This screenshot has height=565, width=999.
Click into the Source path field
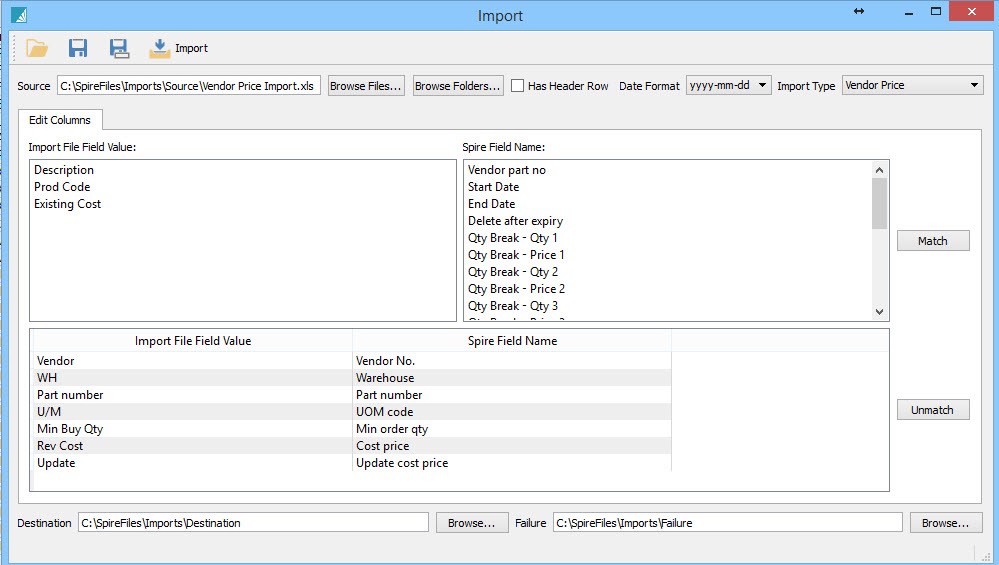pyautogui.click(x=187, y=86)
